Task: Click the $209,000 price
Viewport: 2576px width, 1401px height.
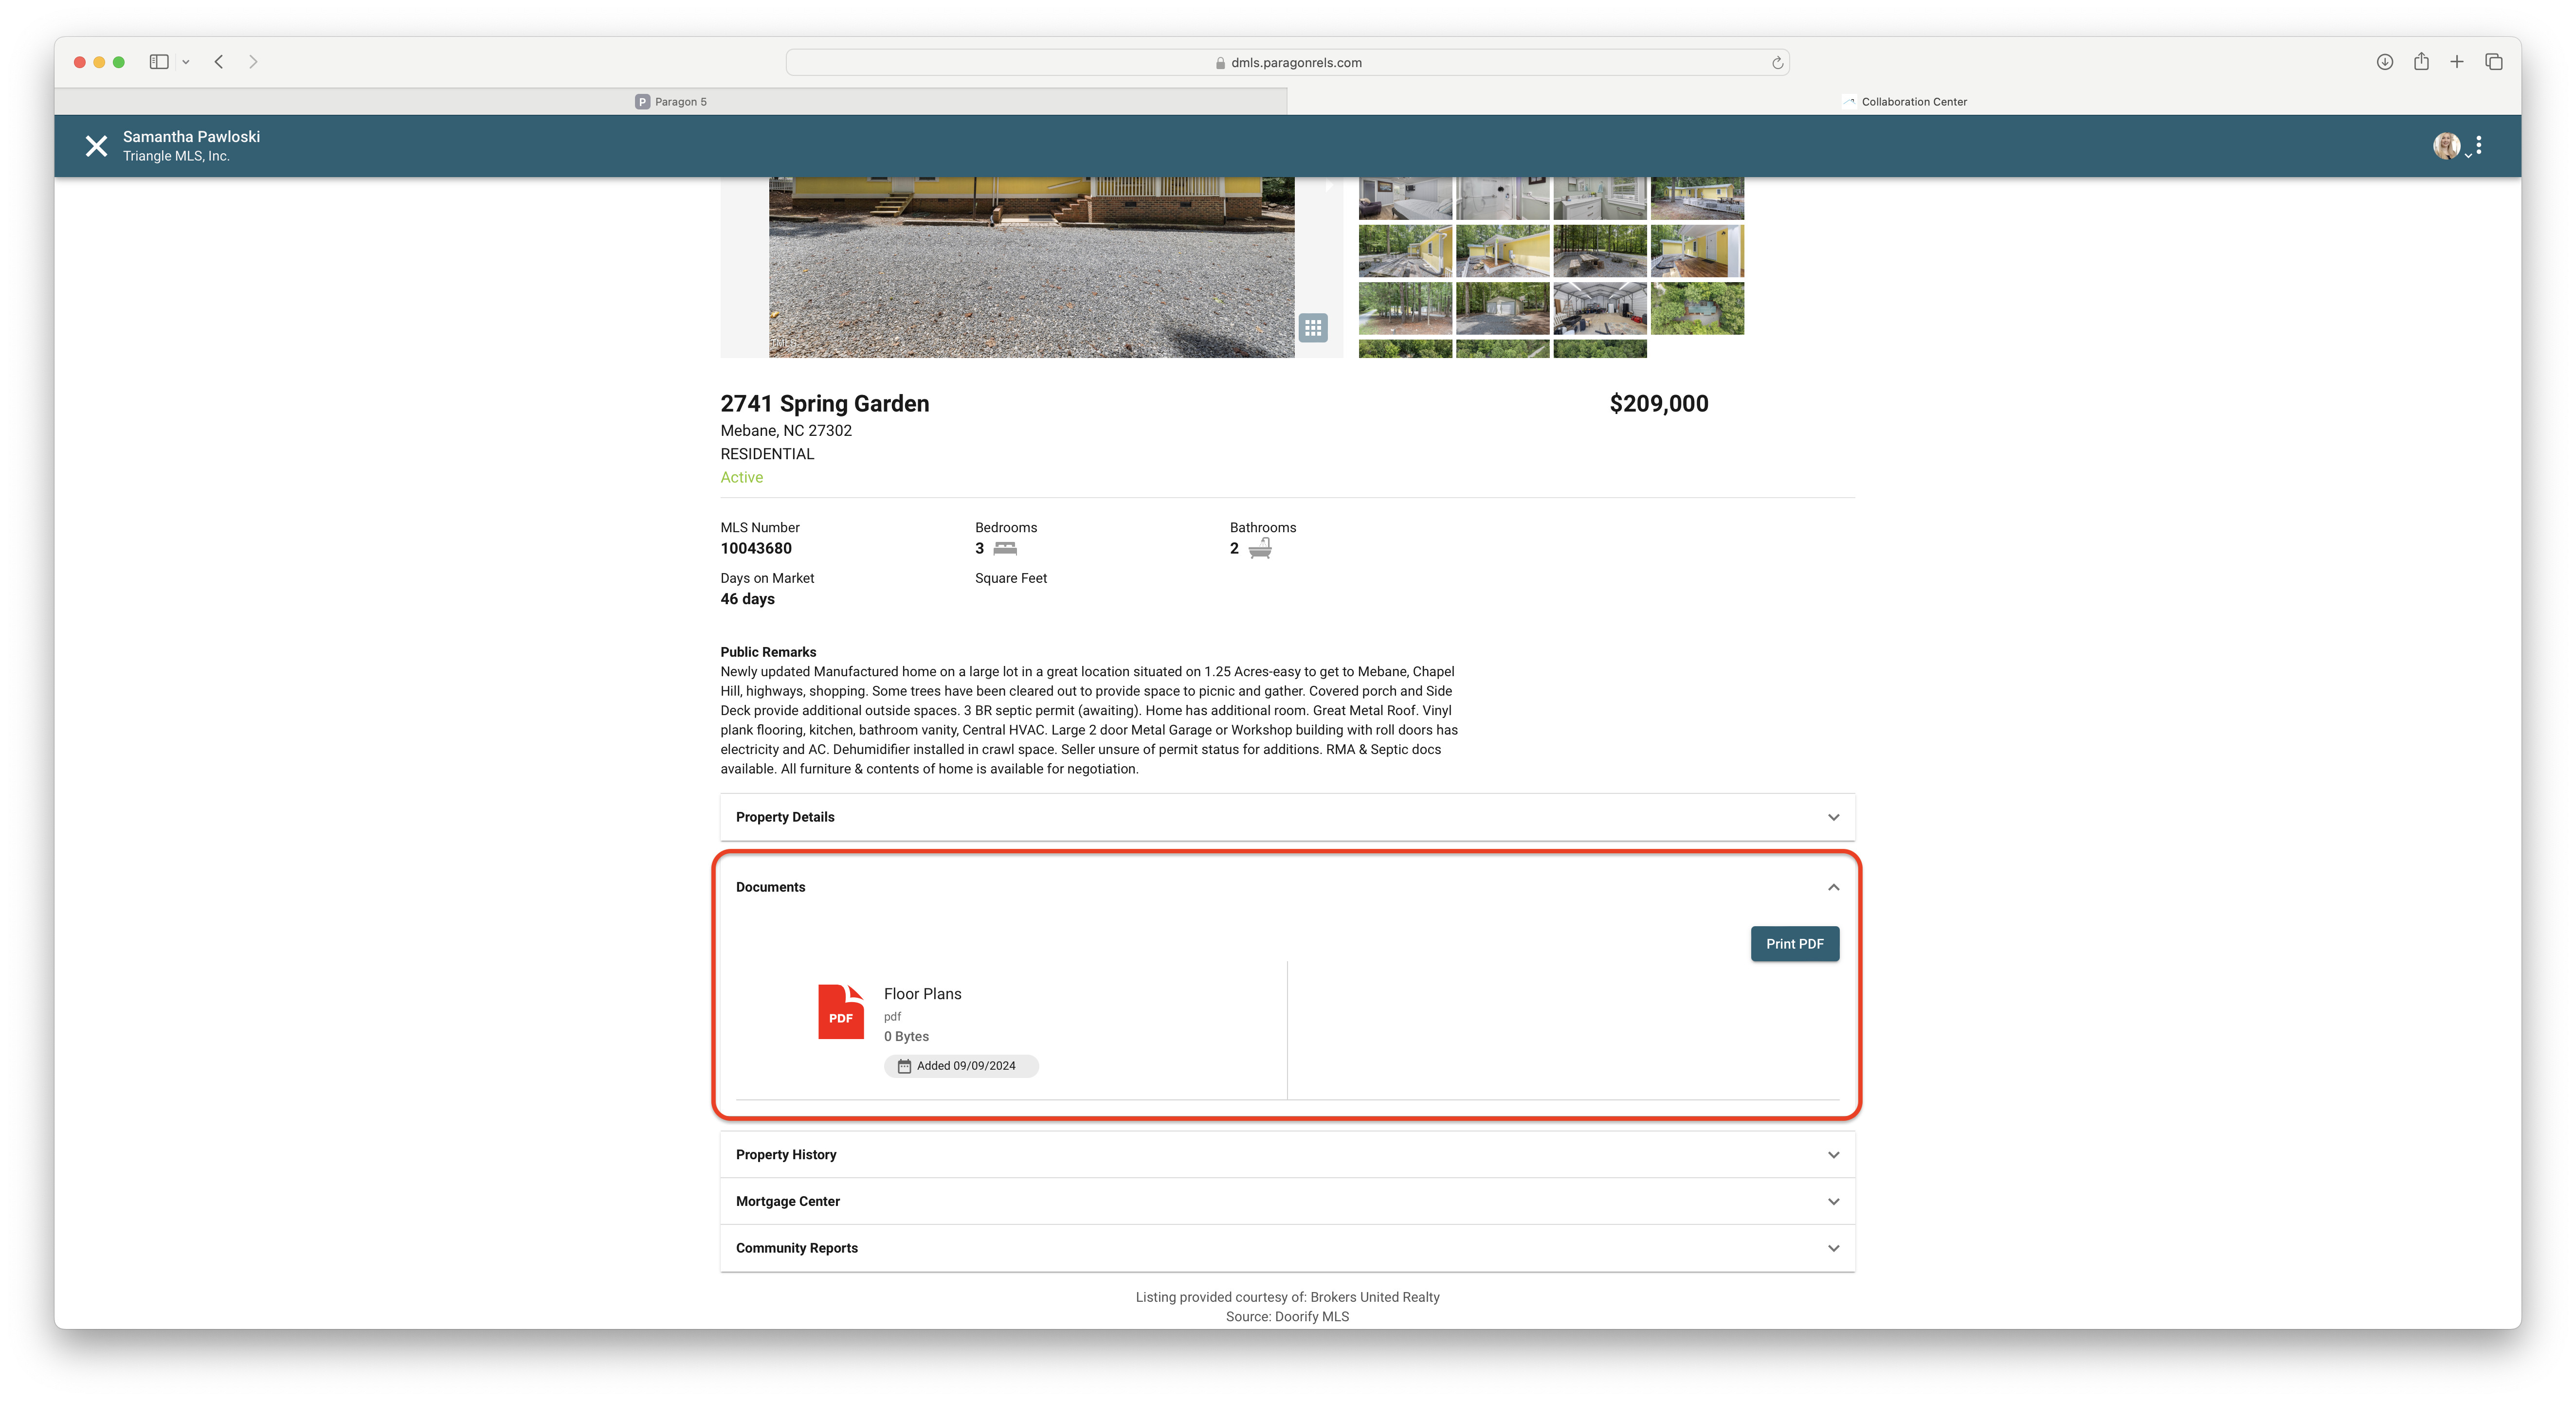Action: [1659, 404]
